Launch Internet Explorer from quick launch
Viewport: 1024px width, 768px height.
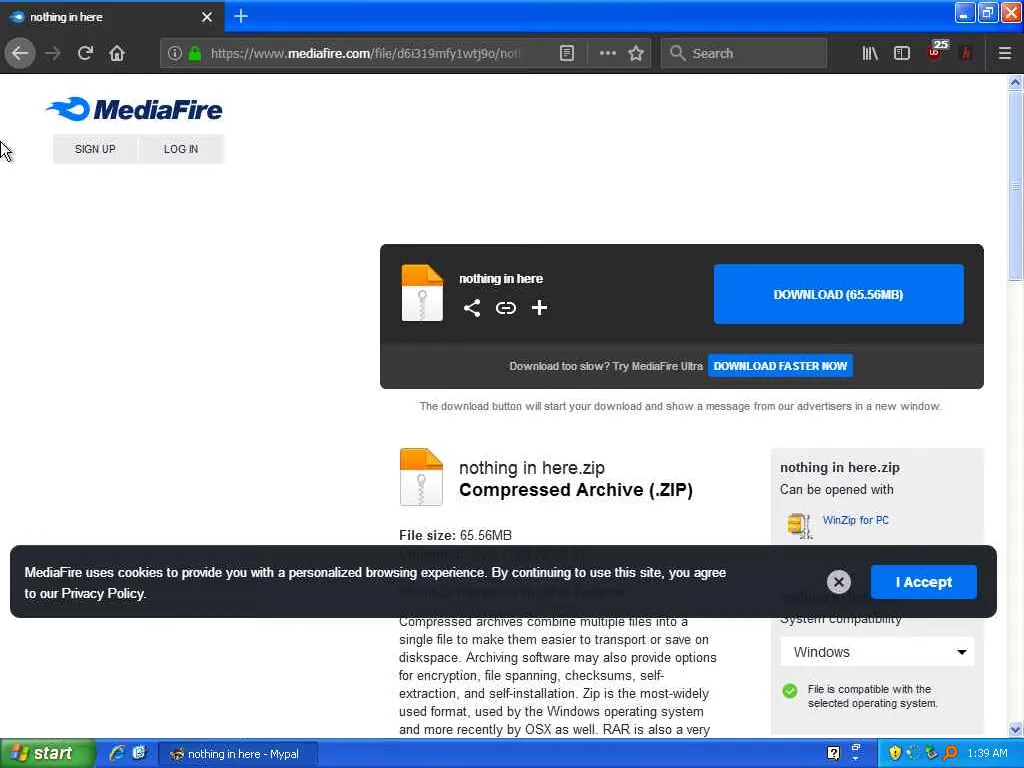[x=117, y=753]
